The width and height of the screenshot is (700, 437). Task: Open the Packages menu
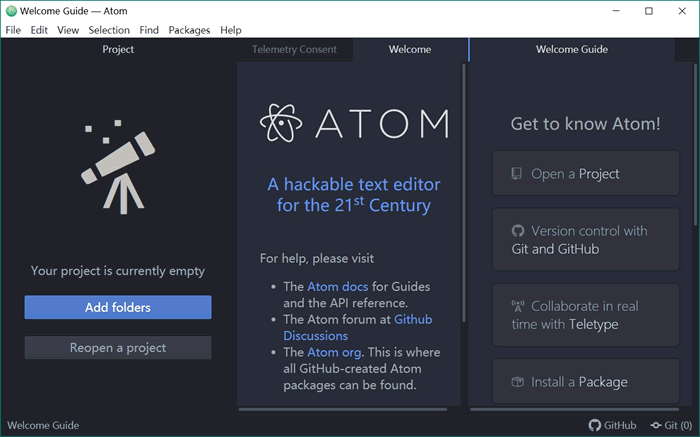(x=189, y=30)
